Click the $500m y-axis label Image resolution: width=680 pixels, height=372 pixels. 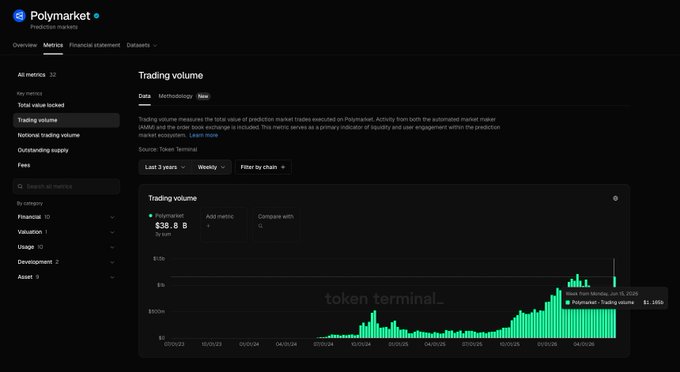pos(157,311)
